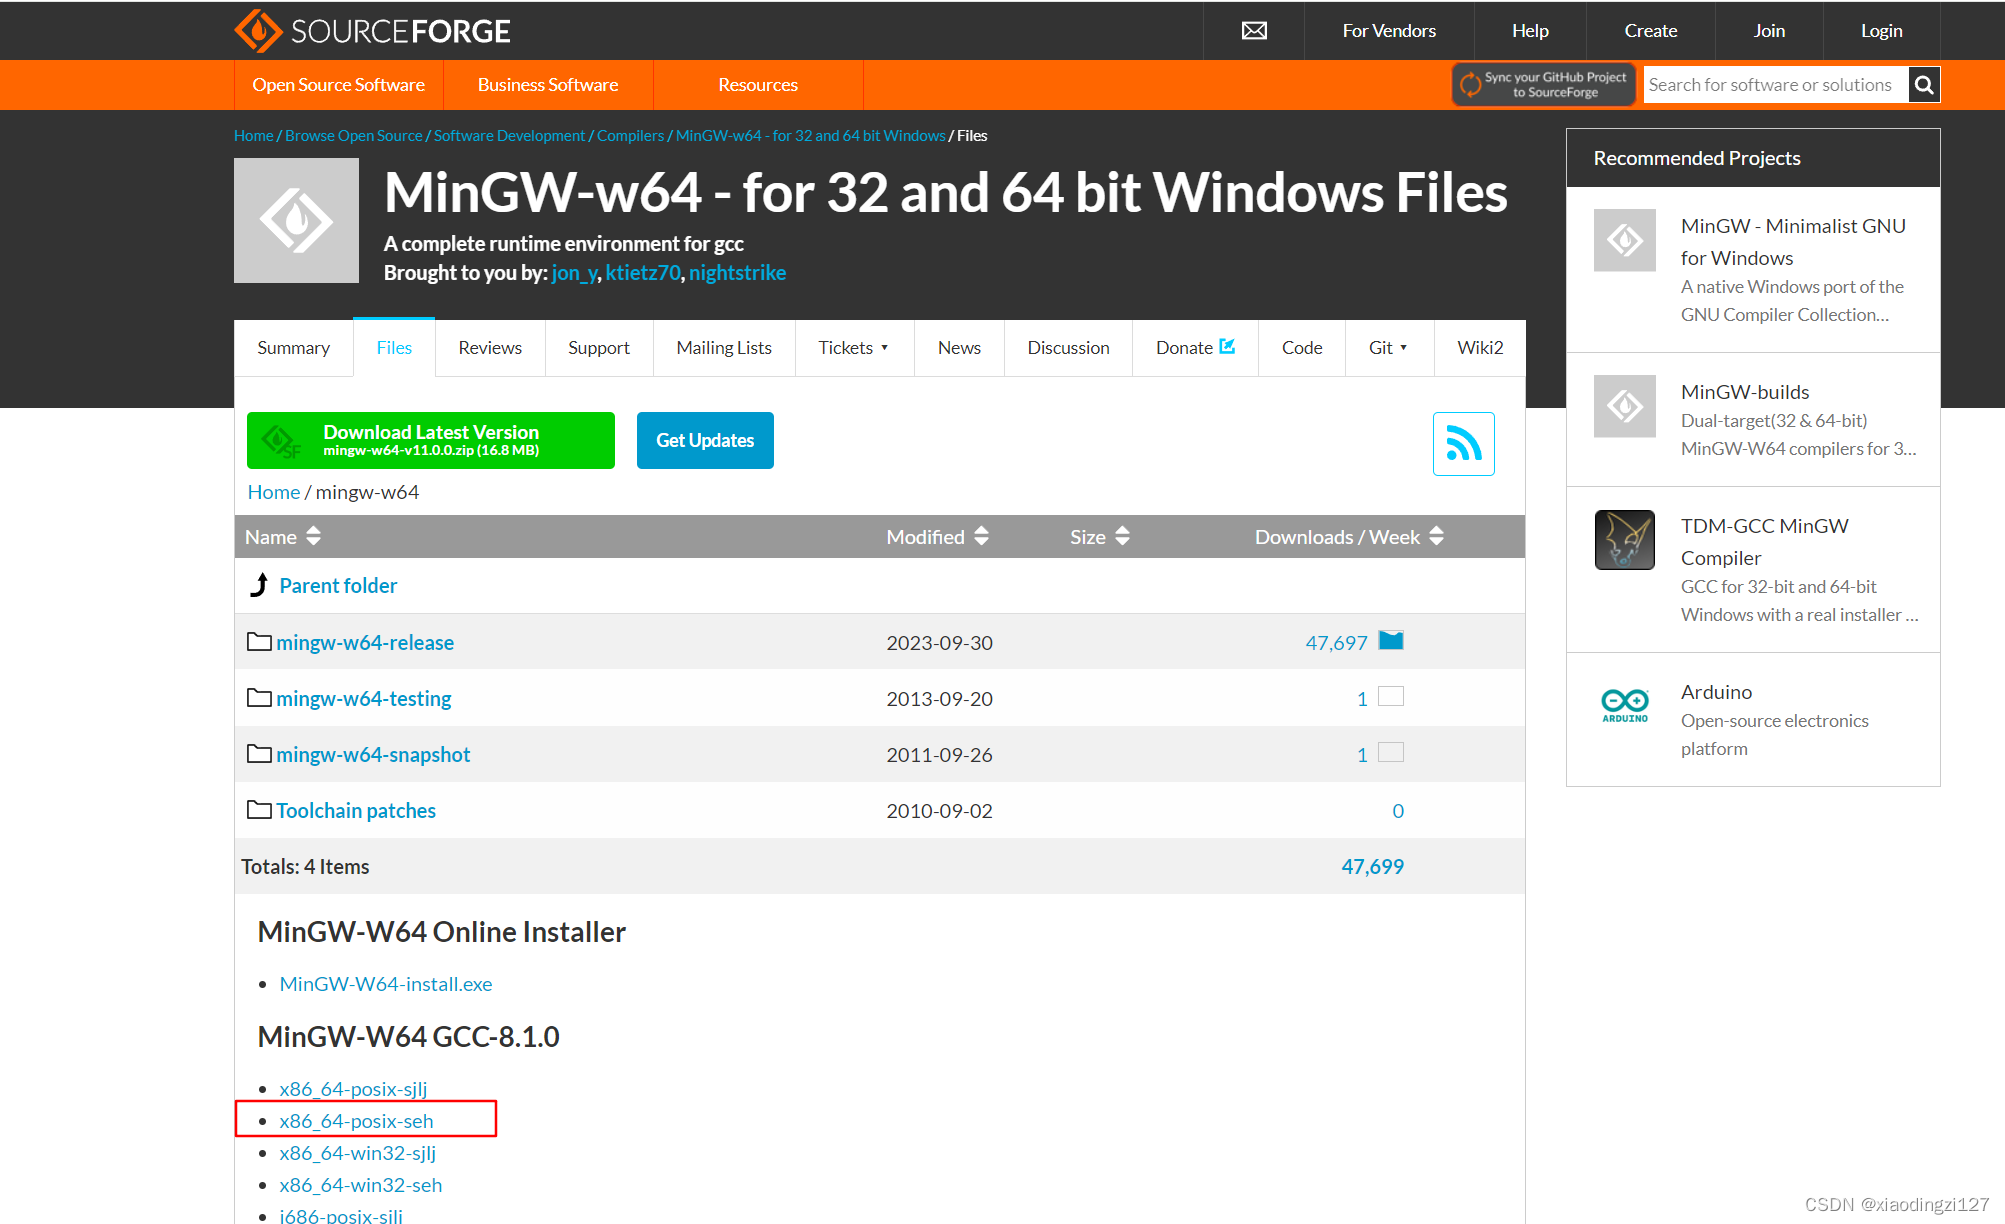The image size is (2005, 1224).
Task: Open the Wiki2 tab
Action: click(x=1480, y=348)
